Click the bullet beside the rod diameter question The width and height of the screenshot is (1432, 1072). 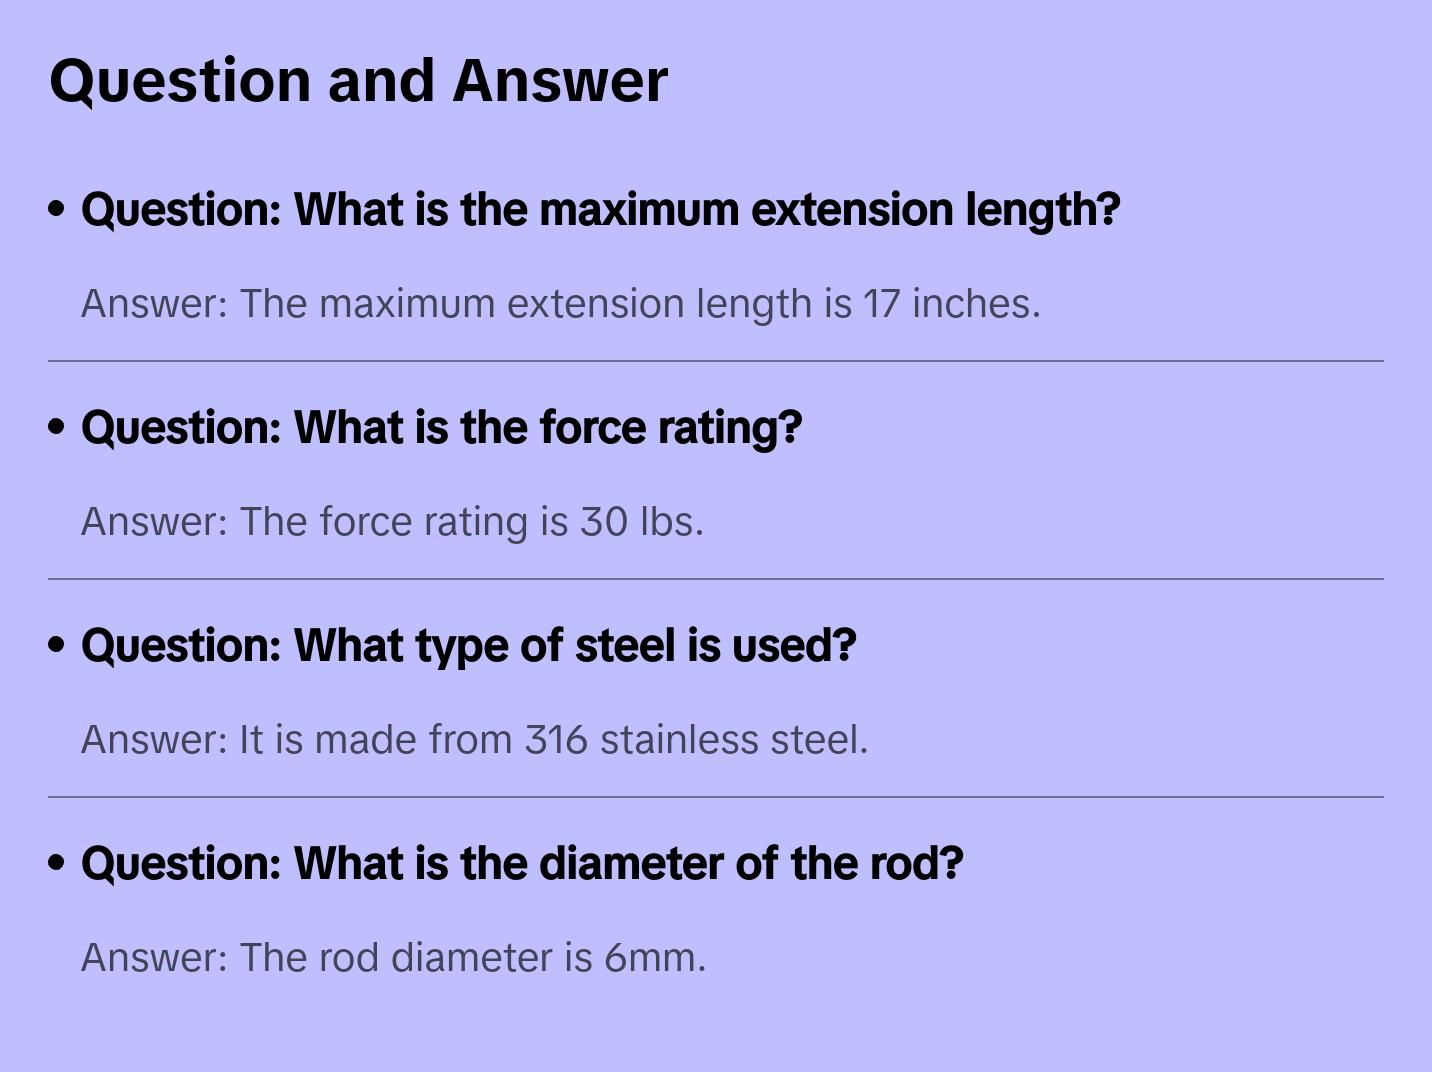57,863
